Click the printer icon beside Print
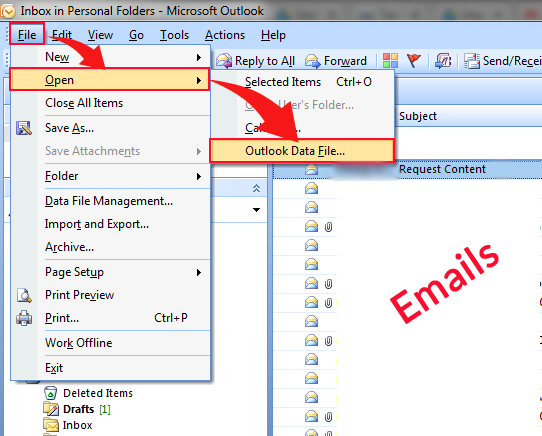 [24, 318]
